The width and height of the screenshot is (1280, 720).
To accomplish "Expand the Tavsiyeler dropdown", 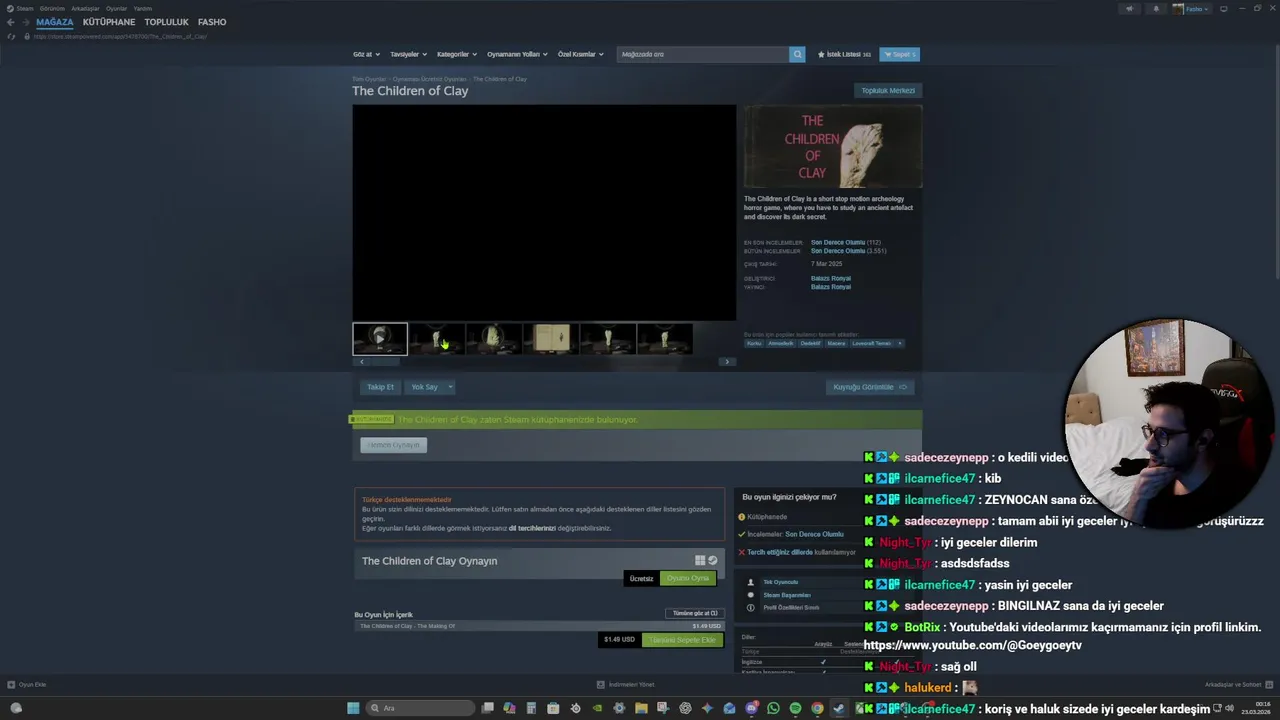I will pos(408,54).
